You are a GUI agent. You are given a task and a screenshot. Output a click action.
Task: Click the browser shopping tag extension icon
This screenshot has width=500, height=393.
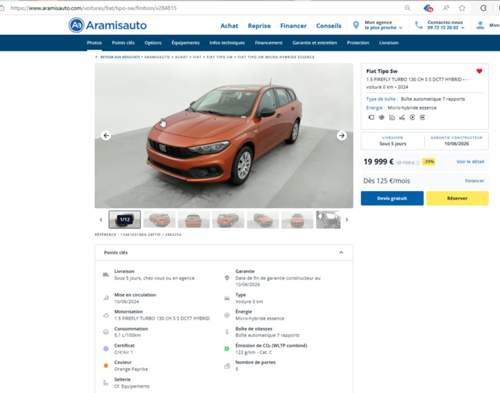(x=428, y=8)
